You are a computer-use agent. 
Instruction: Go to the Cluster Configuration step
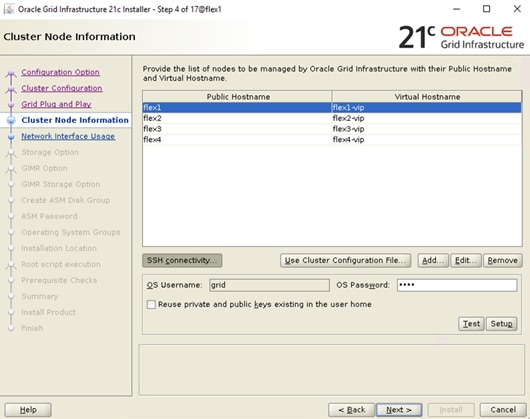62,88
